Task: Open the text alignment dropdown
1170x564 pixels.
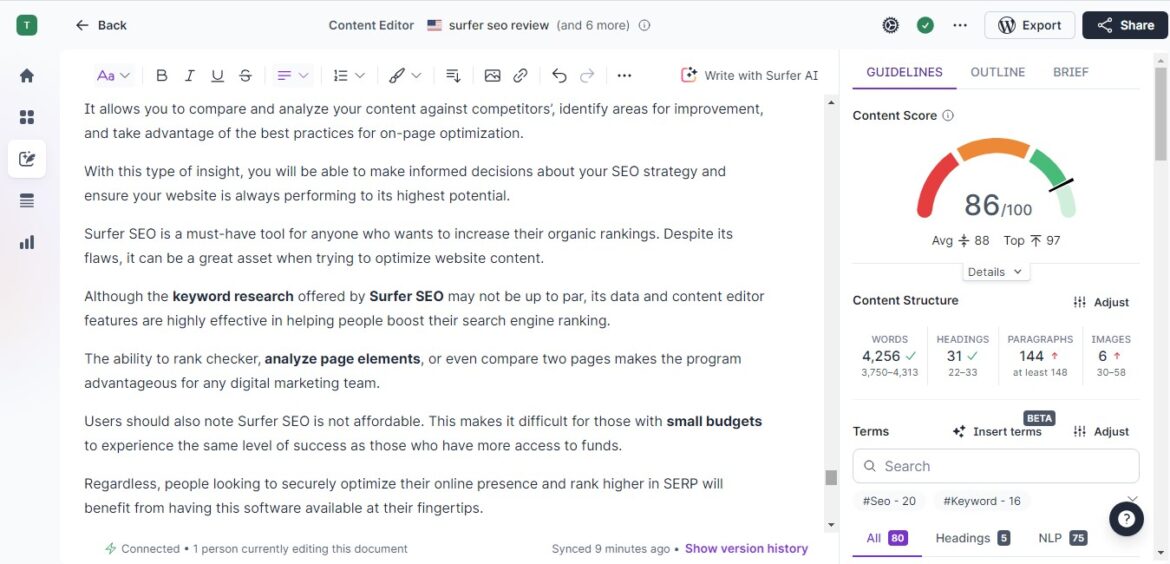Action: (x=292, y=75)
